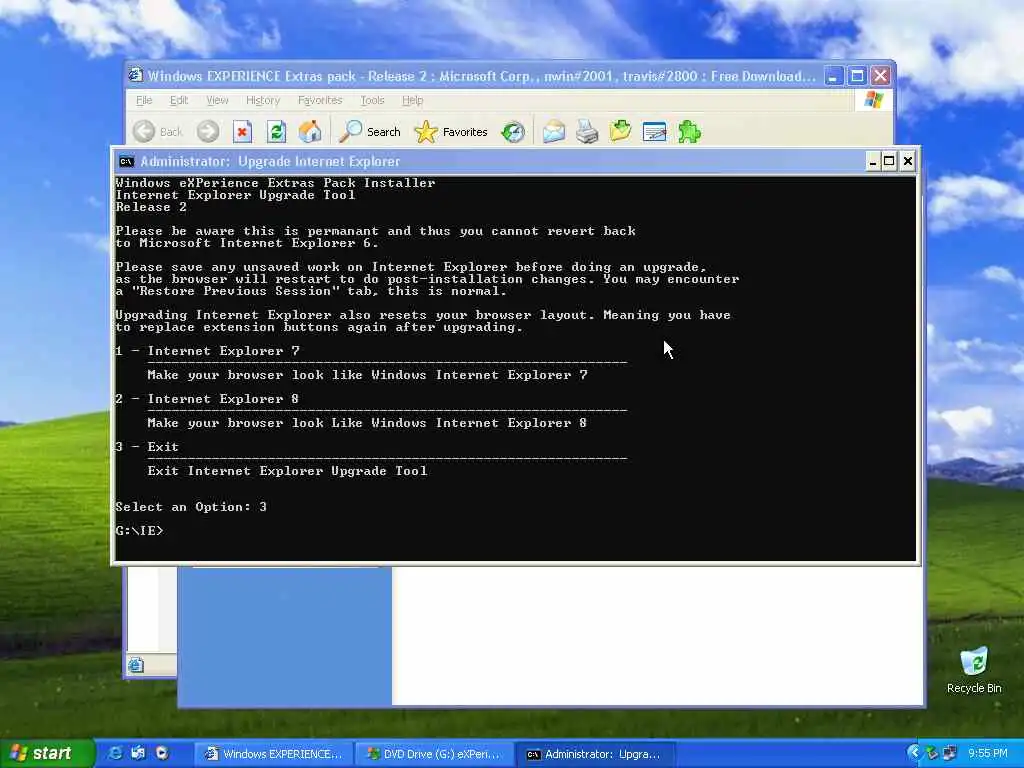Open the History menu in the browser
1024x768 pixels.
[x=263, y=100]
